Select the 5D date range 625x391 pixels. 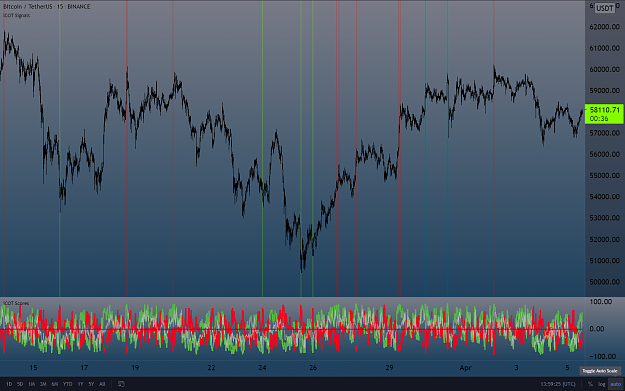(20, 384)
